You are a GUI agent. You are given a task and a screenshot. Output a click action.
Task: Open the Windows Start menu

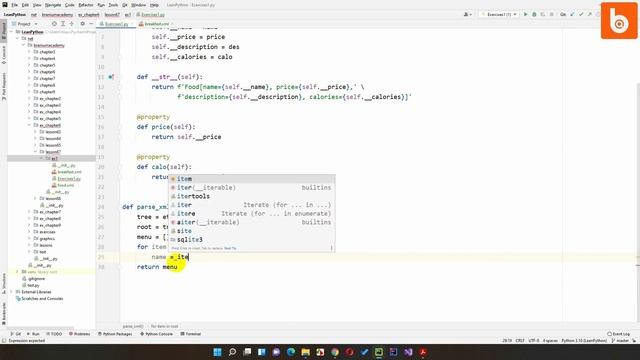(x=218, y=352)
